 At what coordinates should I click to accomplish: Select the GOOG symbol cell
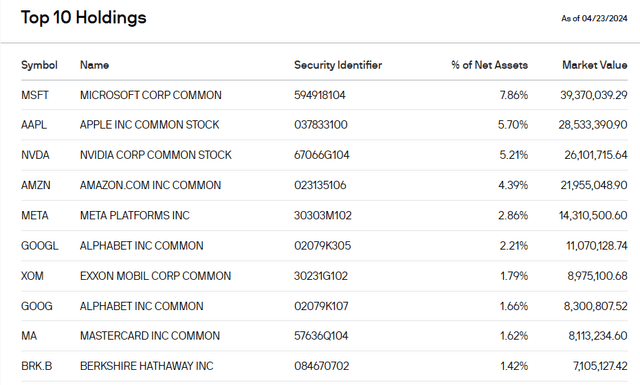[37, 306]
